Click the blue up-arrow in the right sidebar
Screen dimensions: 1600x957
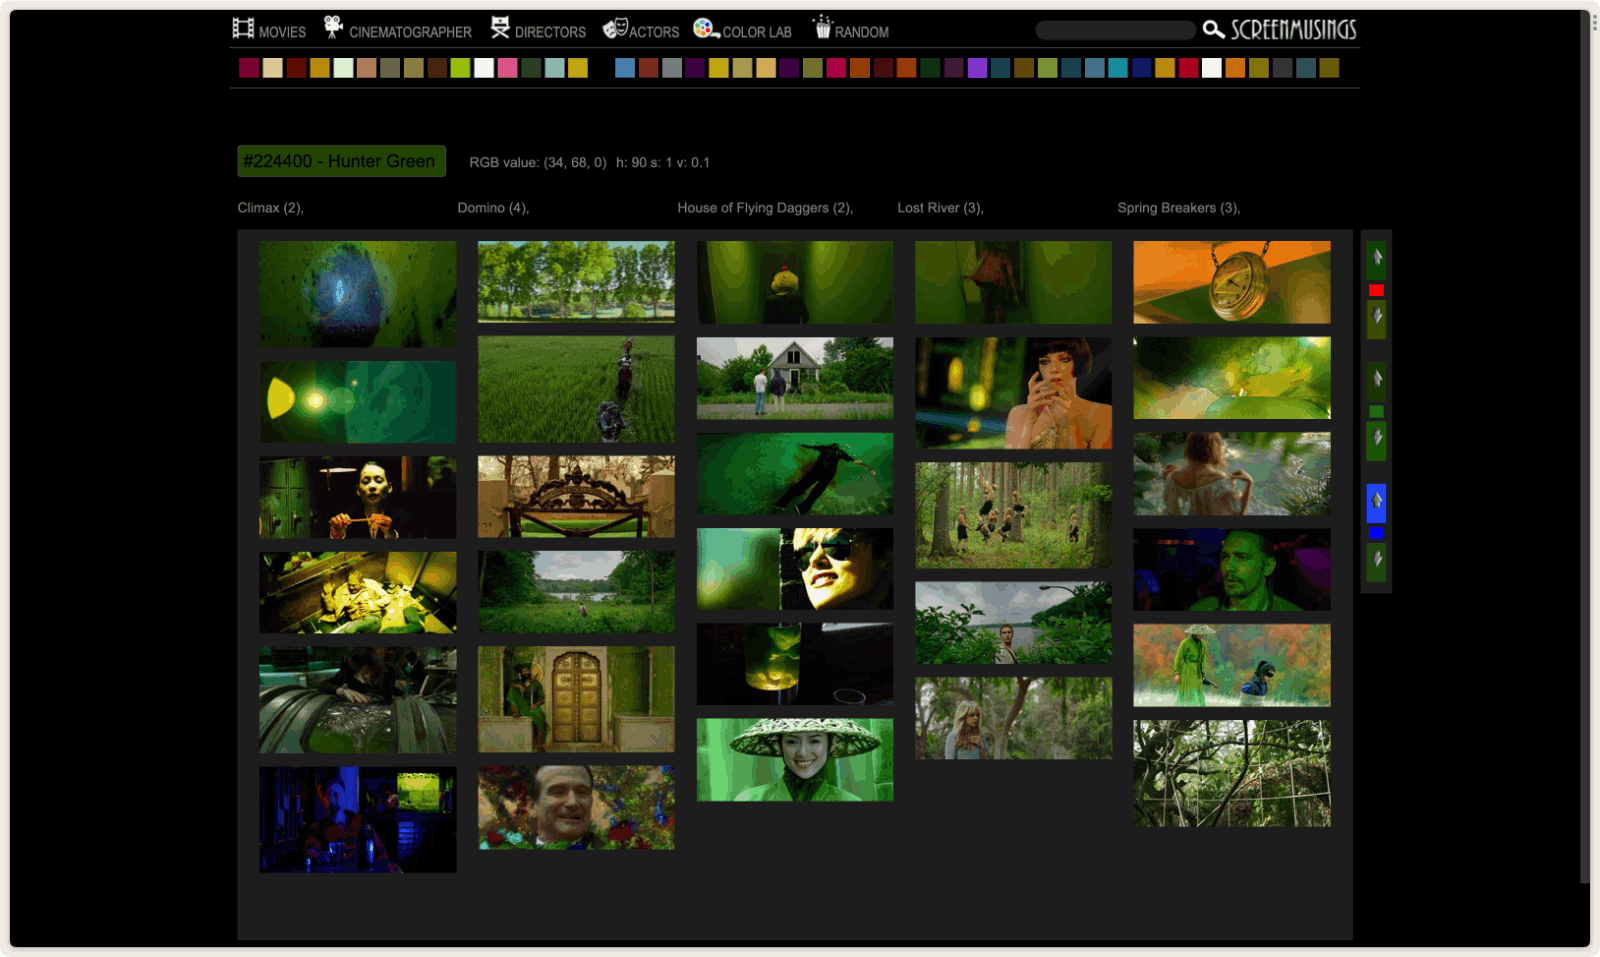1377,503
